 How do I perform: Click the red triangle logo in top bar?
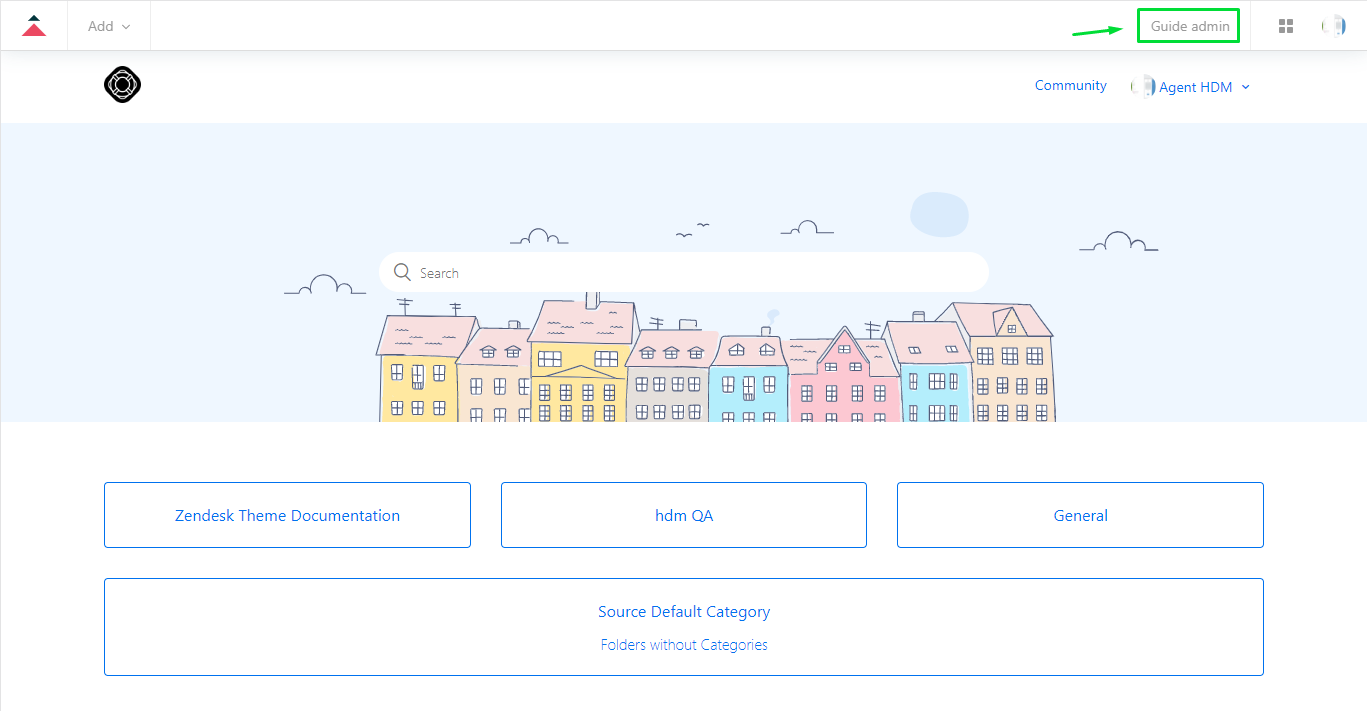point(34,26)
